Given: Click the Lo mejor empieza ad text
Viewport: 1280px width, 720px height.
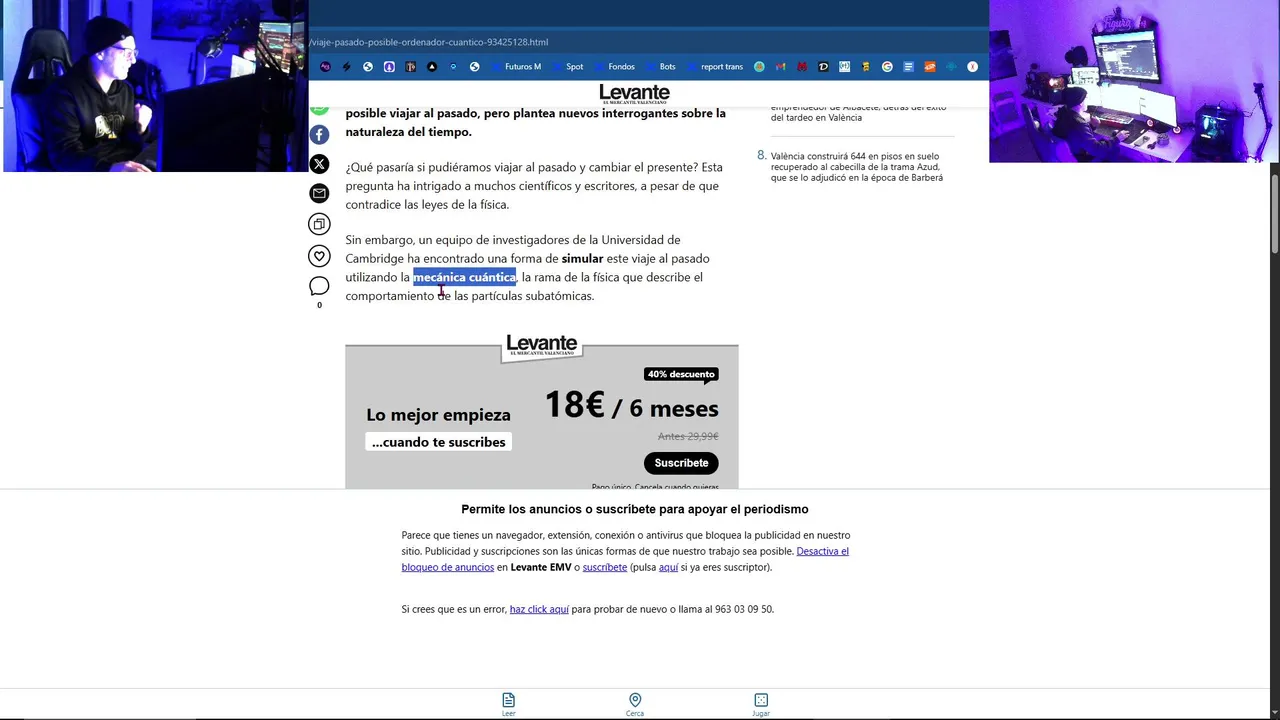Looking at the screenshot, I should pyautogui.click(x=438, y=414).
